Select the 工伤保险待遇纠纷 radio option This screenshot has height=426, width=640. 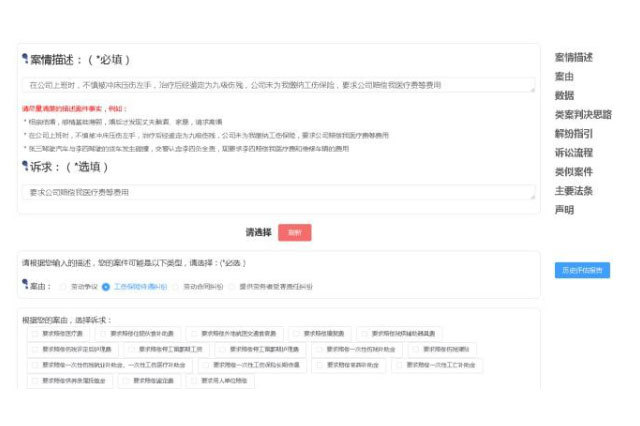click(x=106, y=287)
